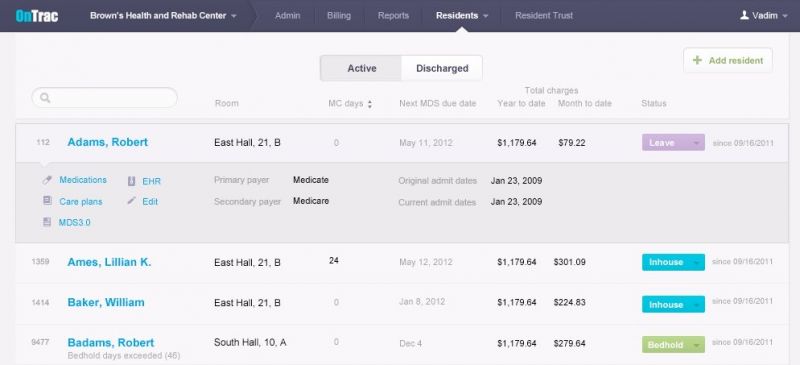Open the Baker, William resident link
This screenshot has width=800, height=365.
click(x=106, y=302)
